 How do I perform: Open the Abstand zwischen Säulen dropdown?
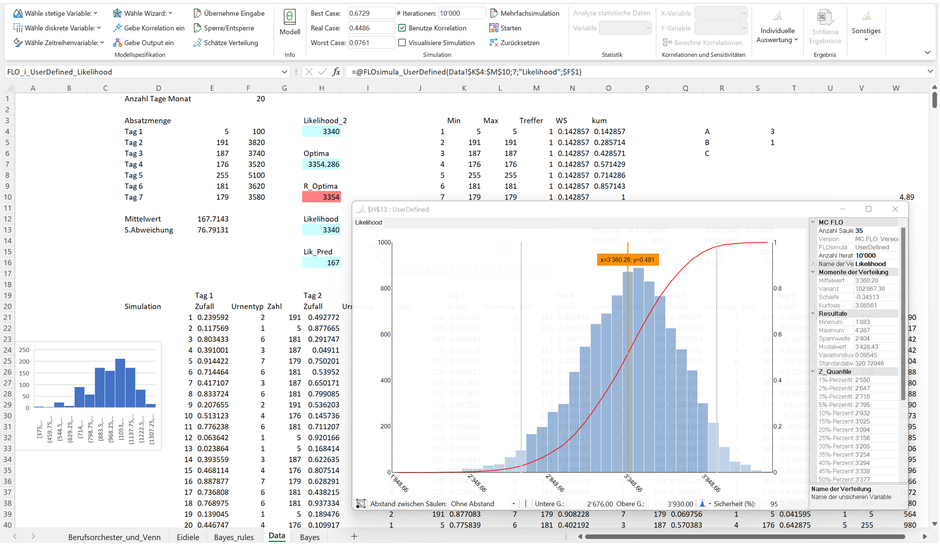pyautogui.click(x=514, y=504)
